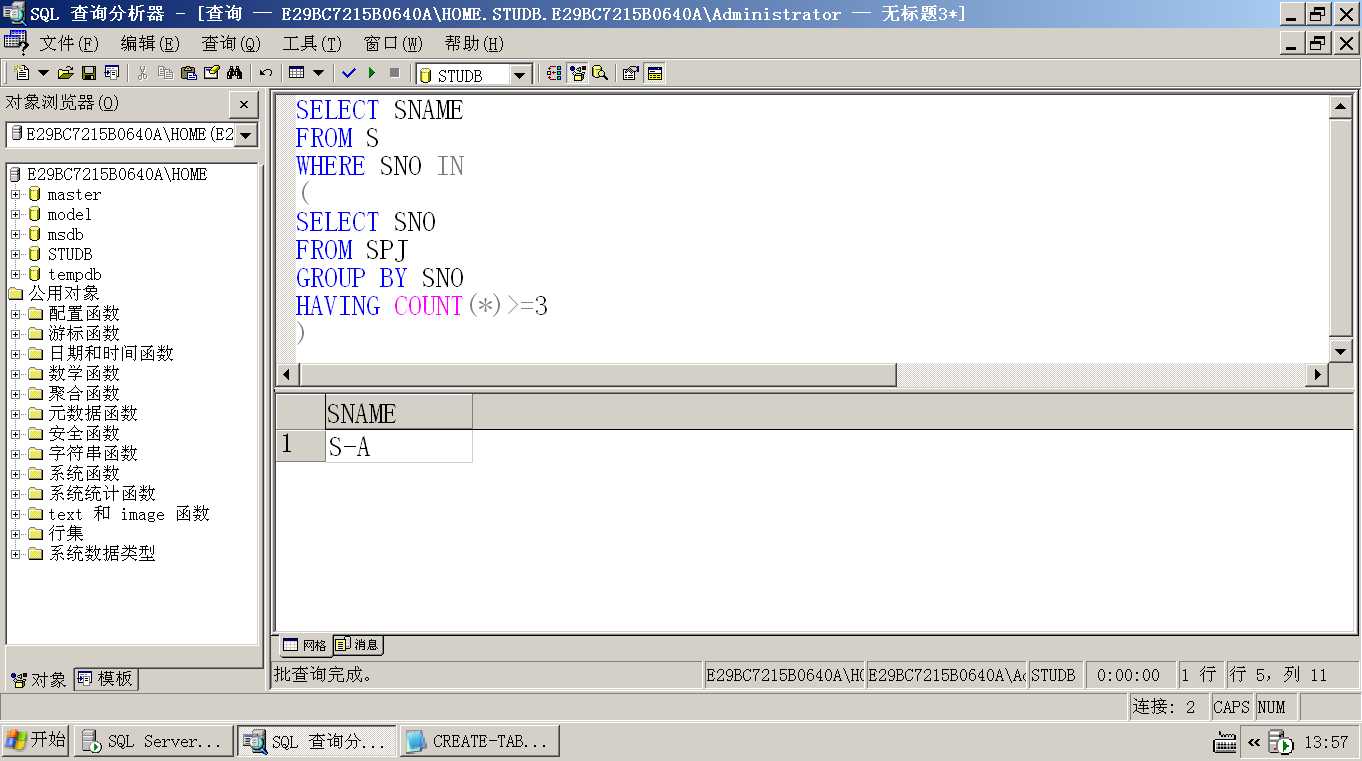The image size is (1362, 761).
Task: Switch to the 对象 tab
Action: point(39,680)
